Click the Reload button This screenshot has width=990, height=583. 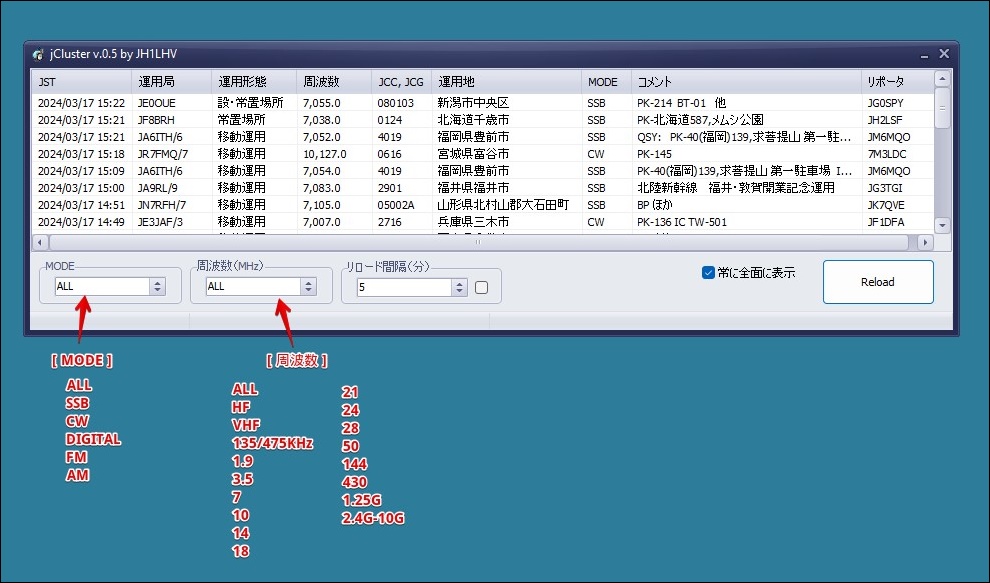click(x=877, y=281)
